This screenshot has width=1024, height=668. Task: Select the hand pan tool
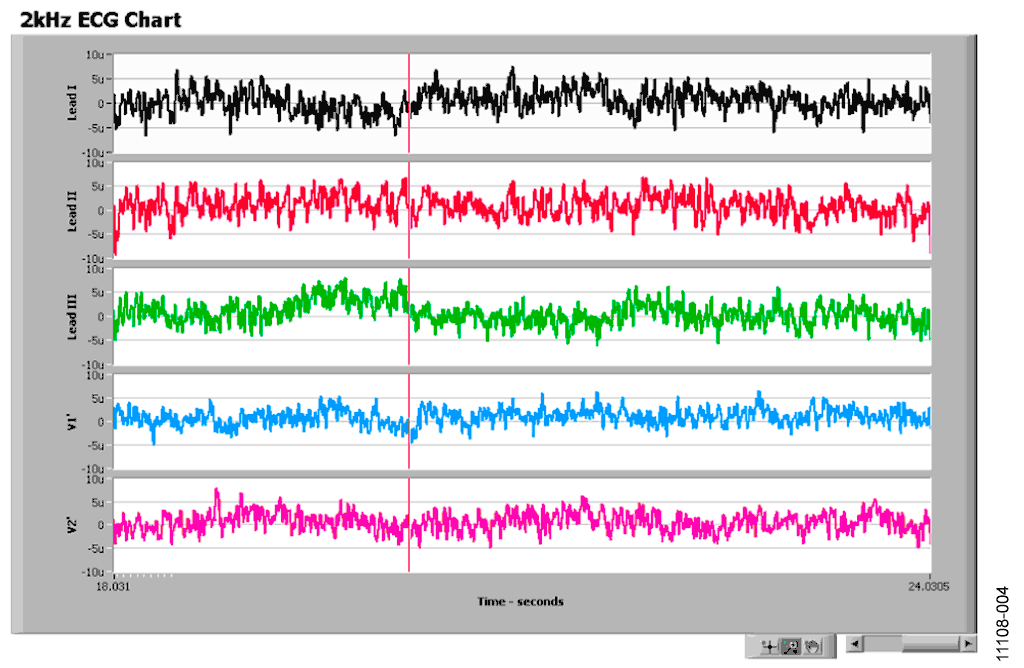pos(811,646)
